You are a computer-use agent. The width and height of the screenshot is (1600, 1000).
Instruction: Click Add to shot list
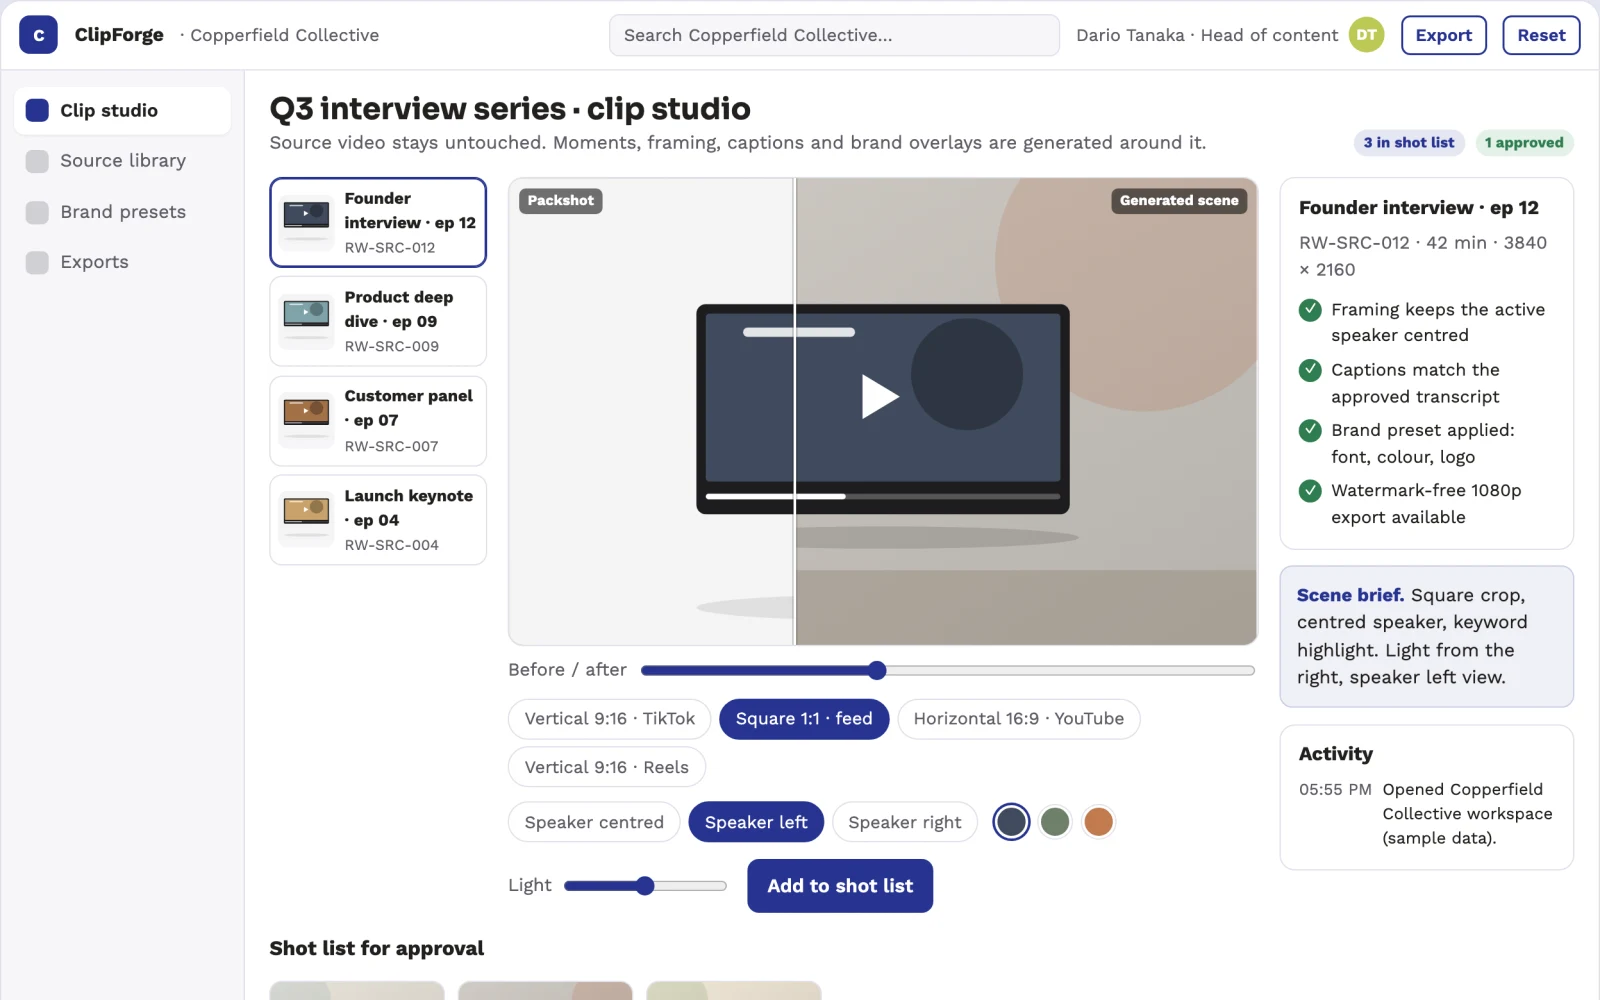point(840,886)
